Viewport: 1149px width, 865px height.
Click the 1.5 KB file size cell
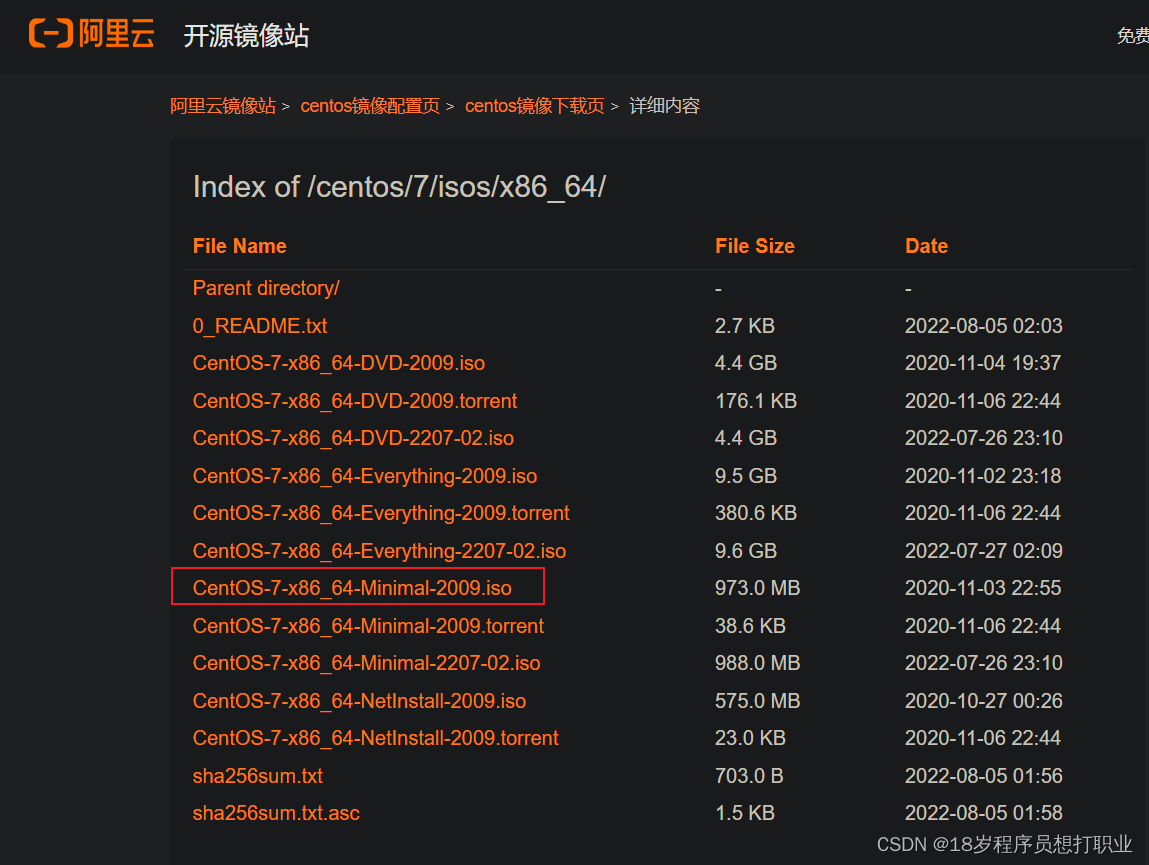point(745,813)
